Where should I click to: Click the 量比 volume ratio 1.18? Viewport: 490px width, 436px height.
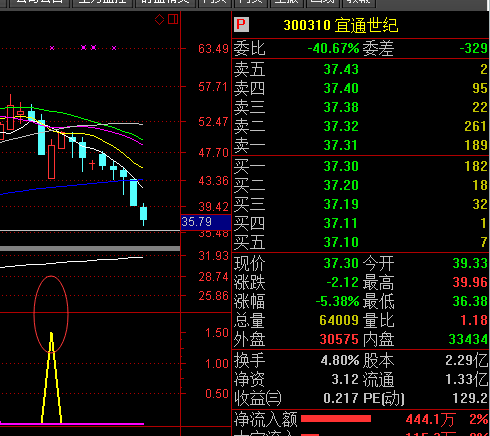(x=474, y=320)
